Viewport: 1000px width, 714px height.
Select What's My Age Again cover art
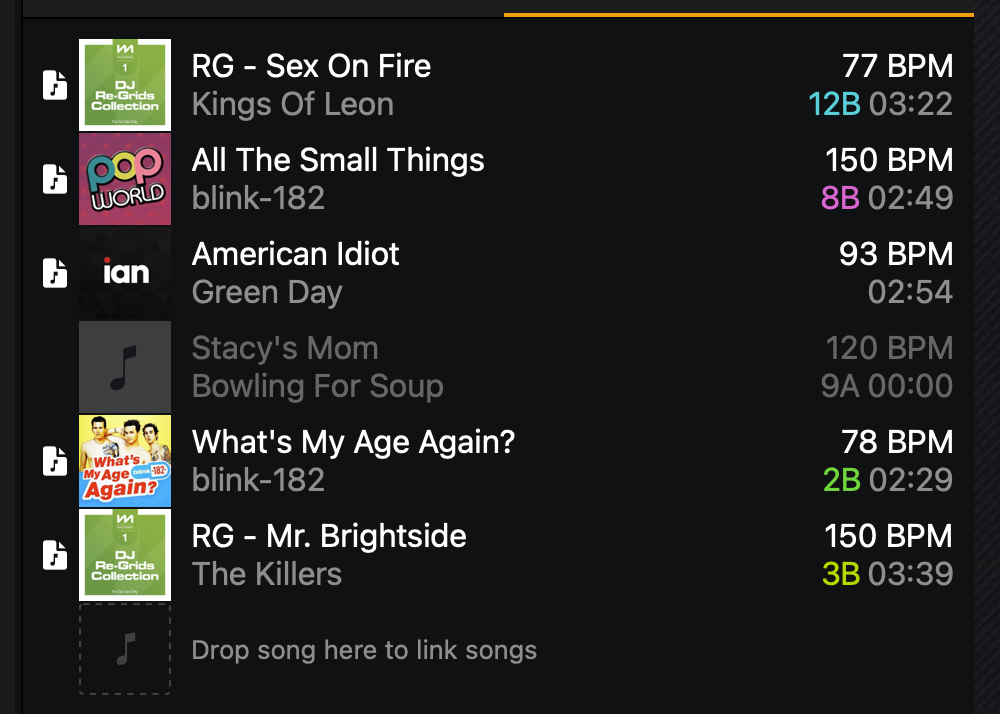click(125, 461)
